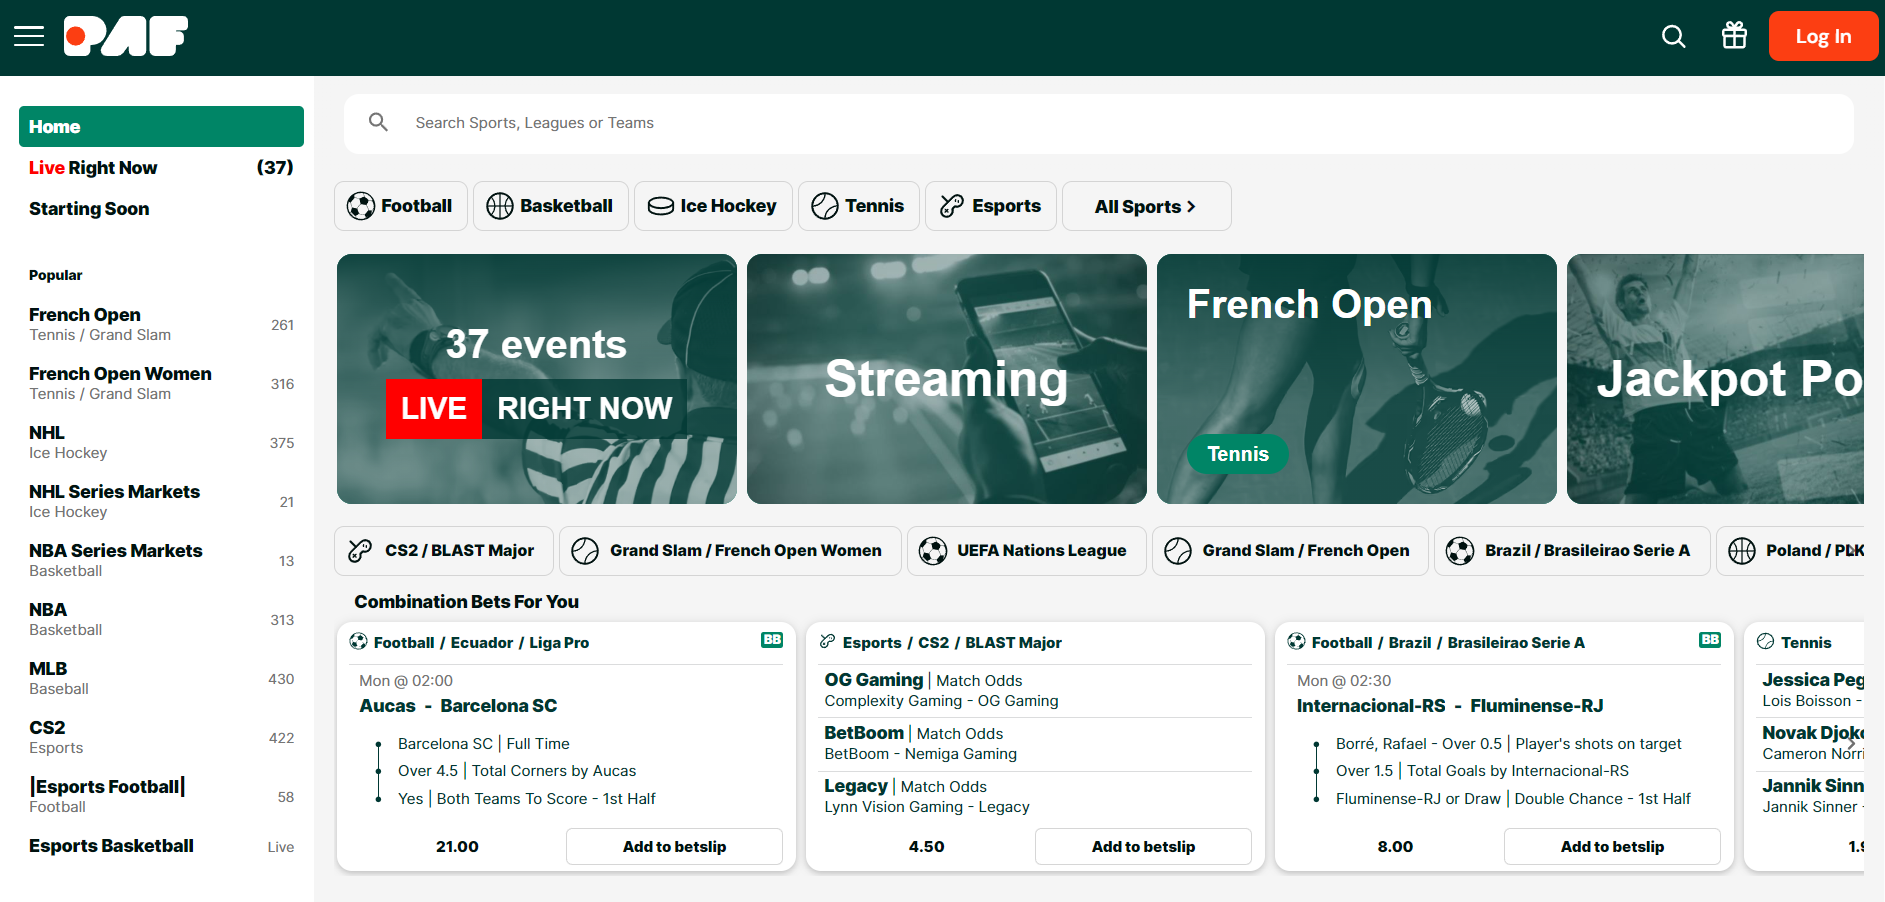Open MLB Baseball in sidebar
The height and width of the screenshot is (902, 1885).
[x=161, y=678]
